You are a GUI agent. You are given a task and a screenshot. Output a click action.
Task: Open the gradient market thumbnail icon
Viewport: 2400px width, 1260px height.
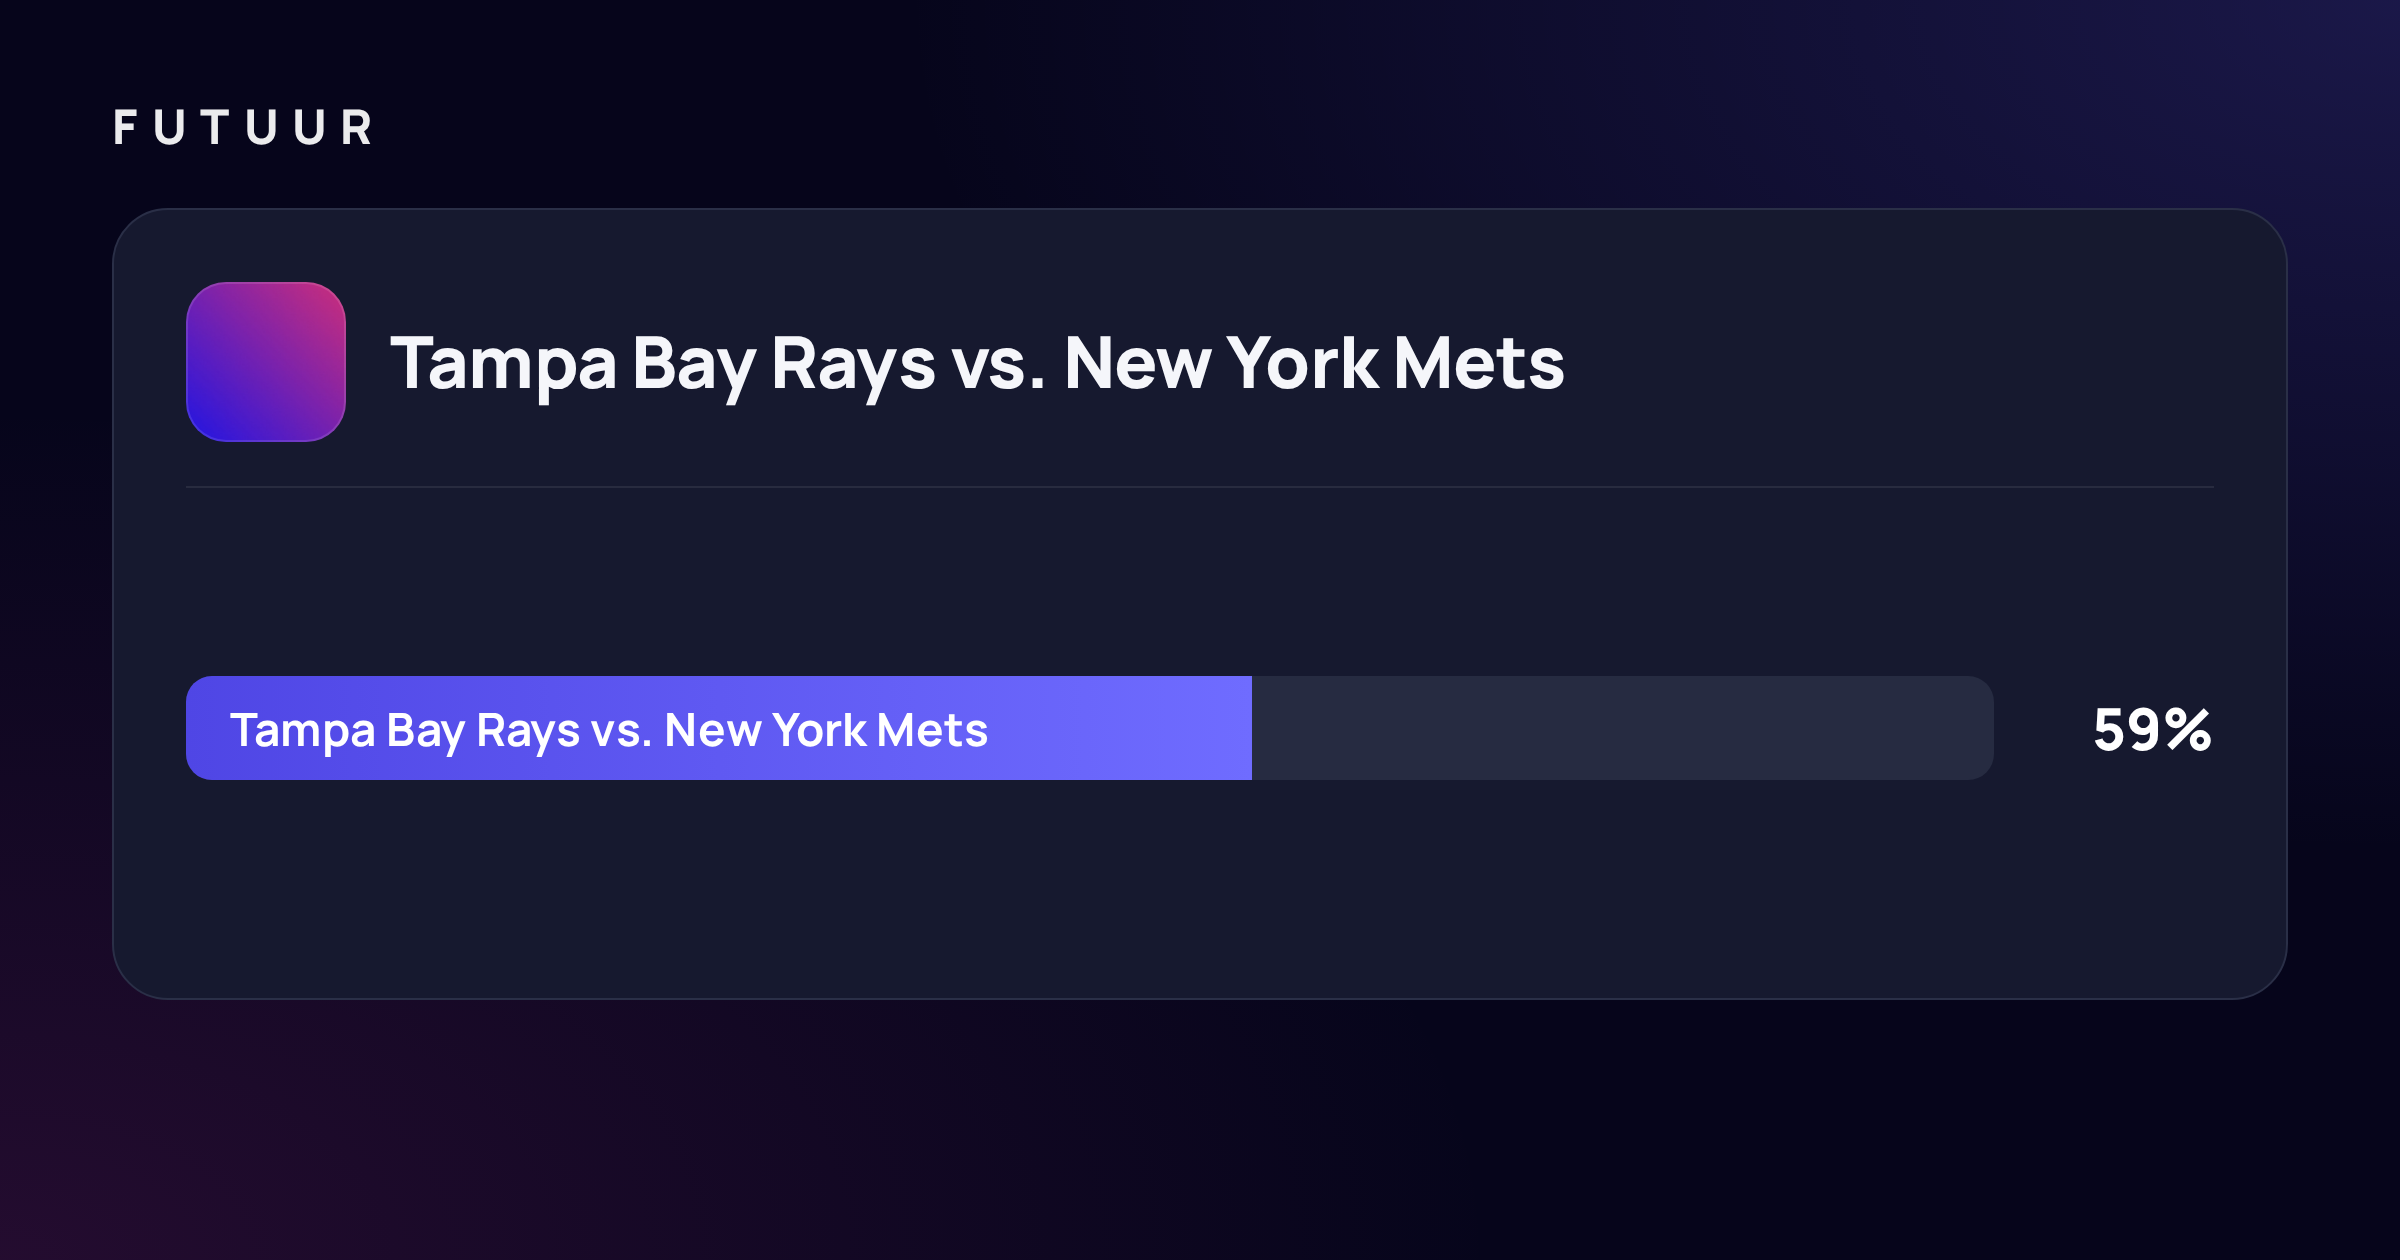(x=266, y=362)
